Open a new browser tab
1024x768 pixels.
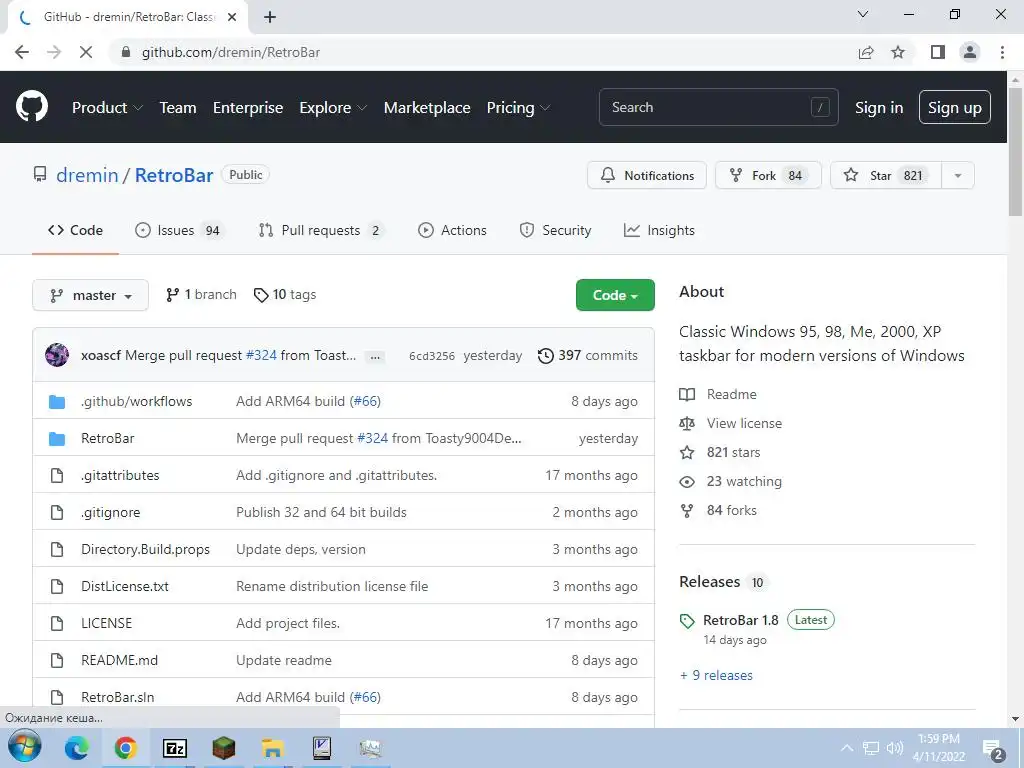(270, 17)
